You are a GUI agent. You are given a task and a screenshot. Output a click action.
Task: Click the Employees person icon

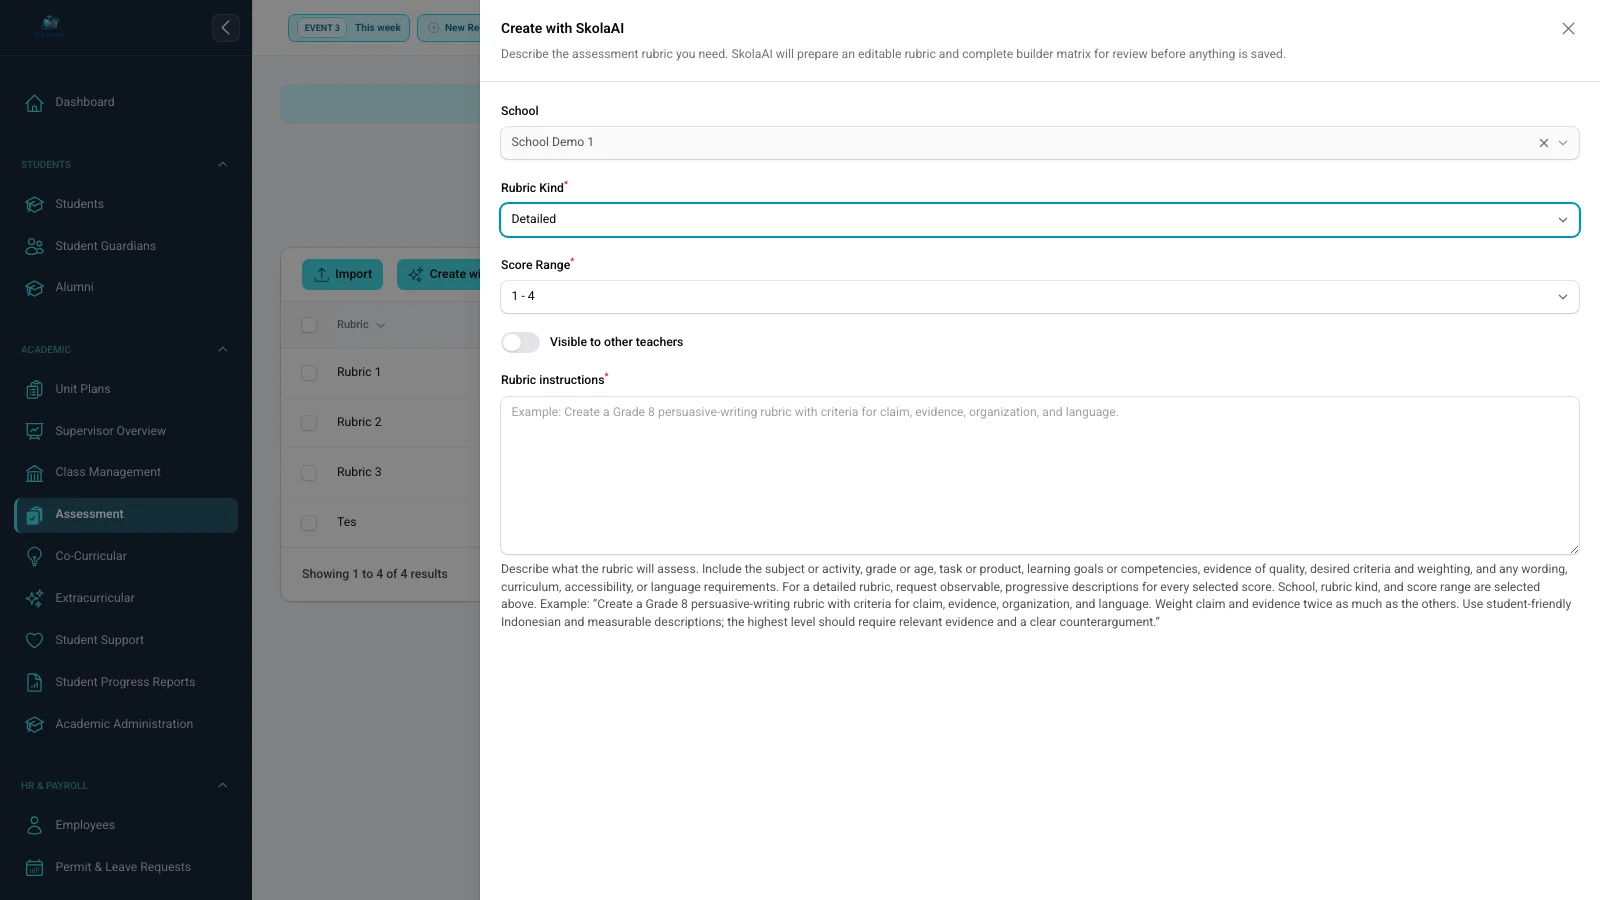tap(35, 825)
